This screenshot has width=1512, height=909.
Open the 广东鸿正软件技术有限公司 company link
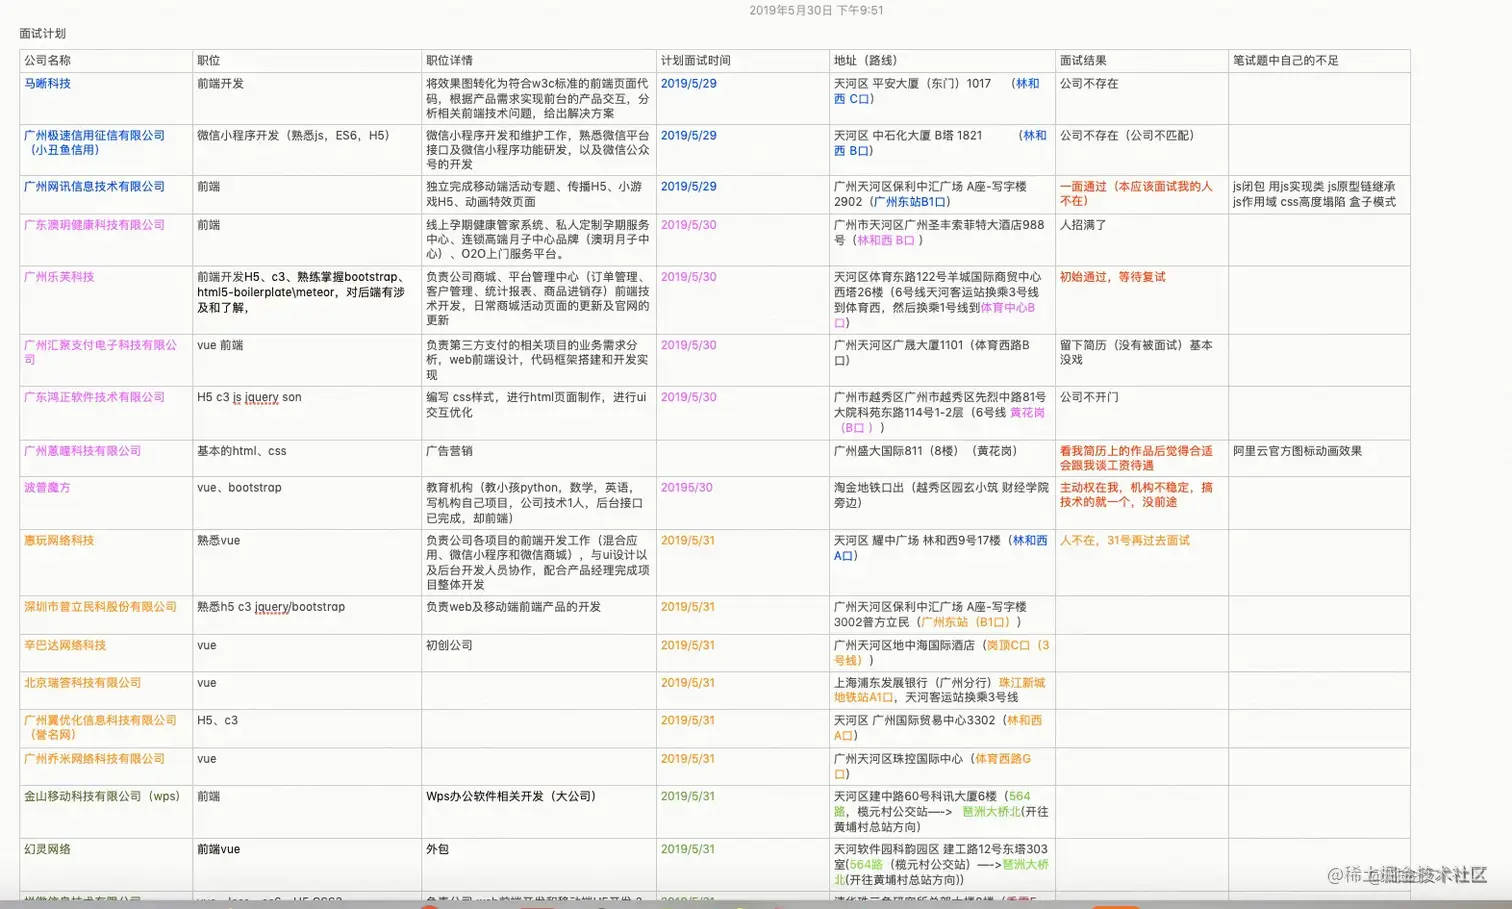tap(94, 398)
